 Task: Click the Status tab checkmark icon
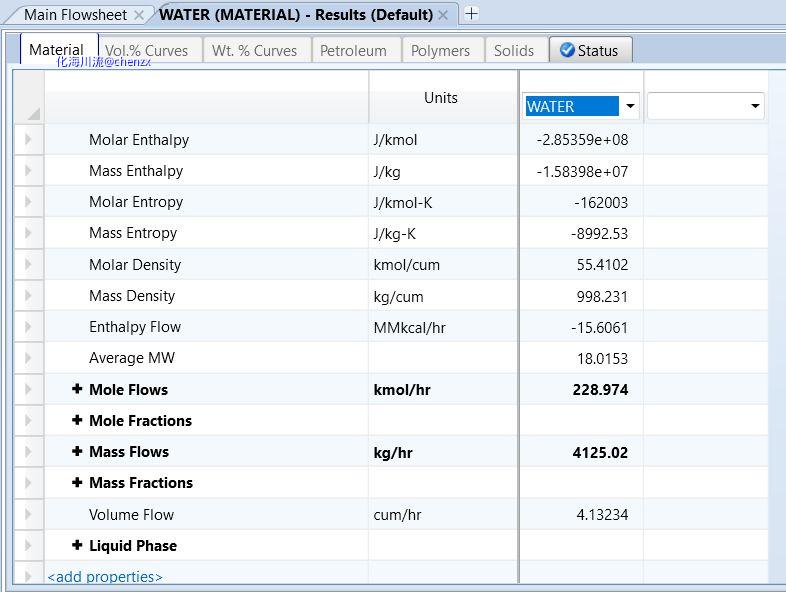pyautogui.click(x=567, y=50)
